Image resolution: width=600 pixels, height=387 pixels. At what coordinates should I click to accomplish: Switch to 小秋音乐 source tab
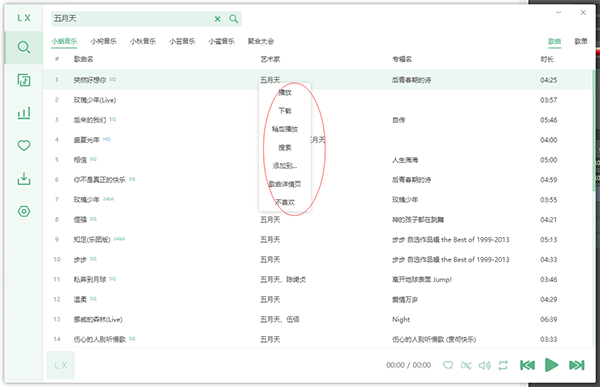(143, 41)
